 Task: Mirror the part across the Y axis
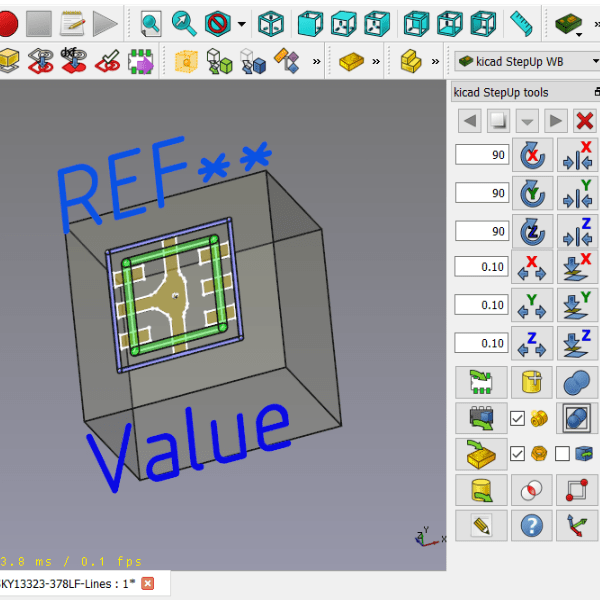(576, 192)
